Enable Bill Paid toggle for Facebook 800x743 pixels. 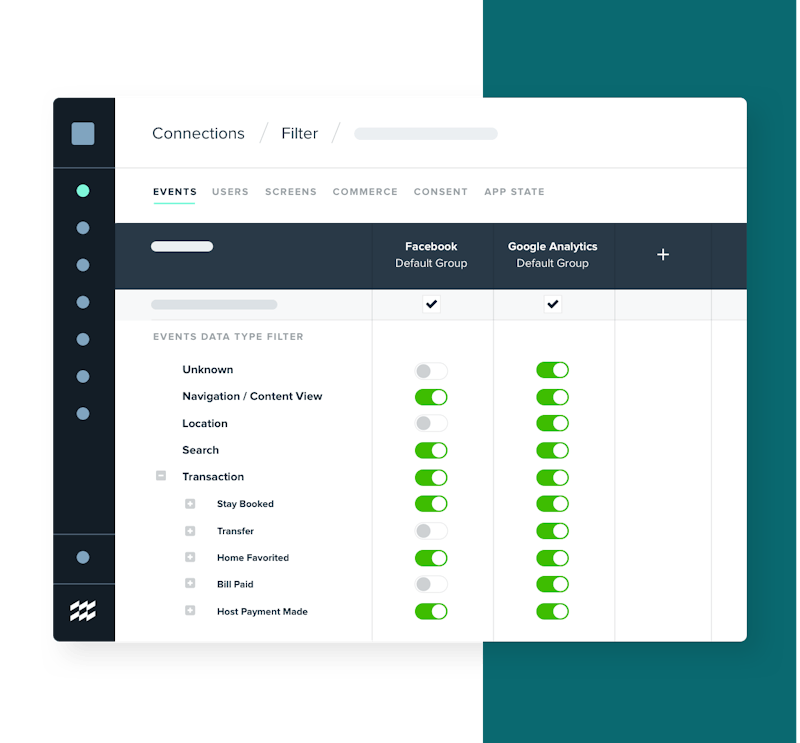coord(431,584)
